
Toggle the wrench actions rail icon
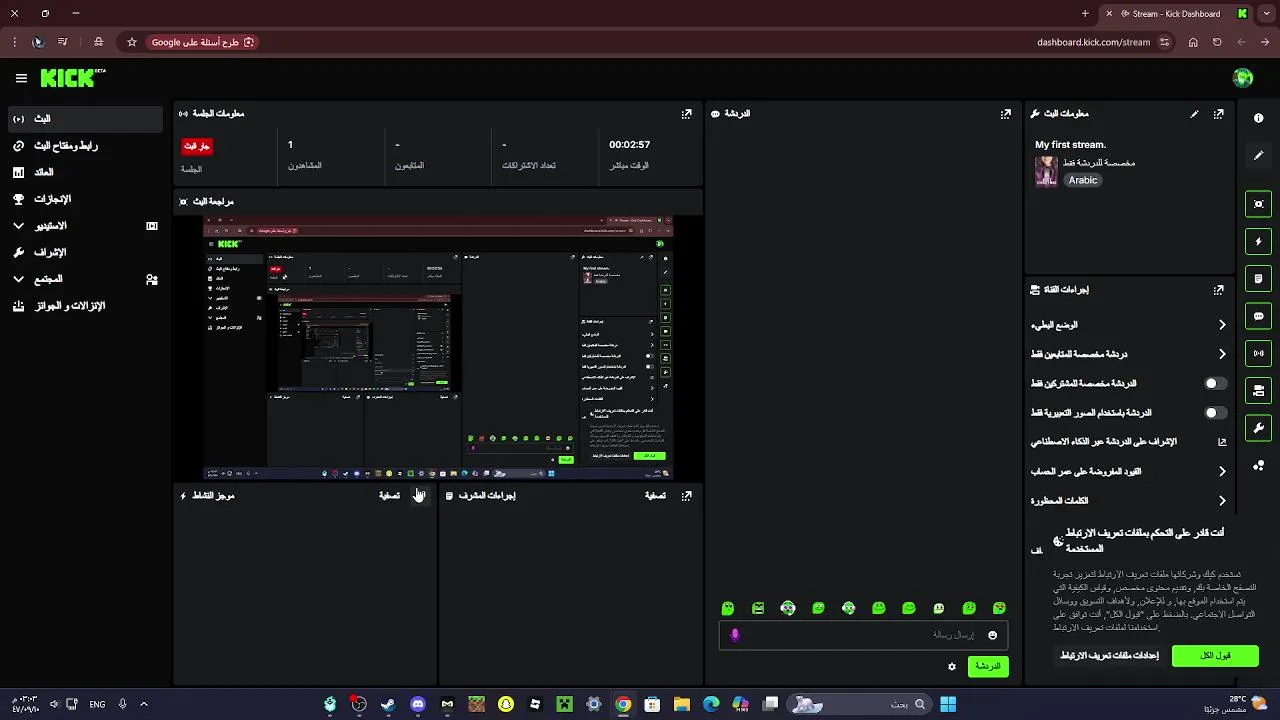point(1258,428)
